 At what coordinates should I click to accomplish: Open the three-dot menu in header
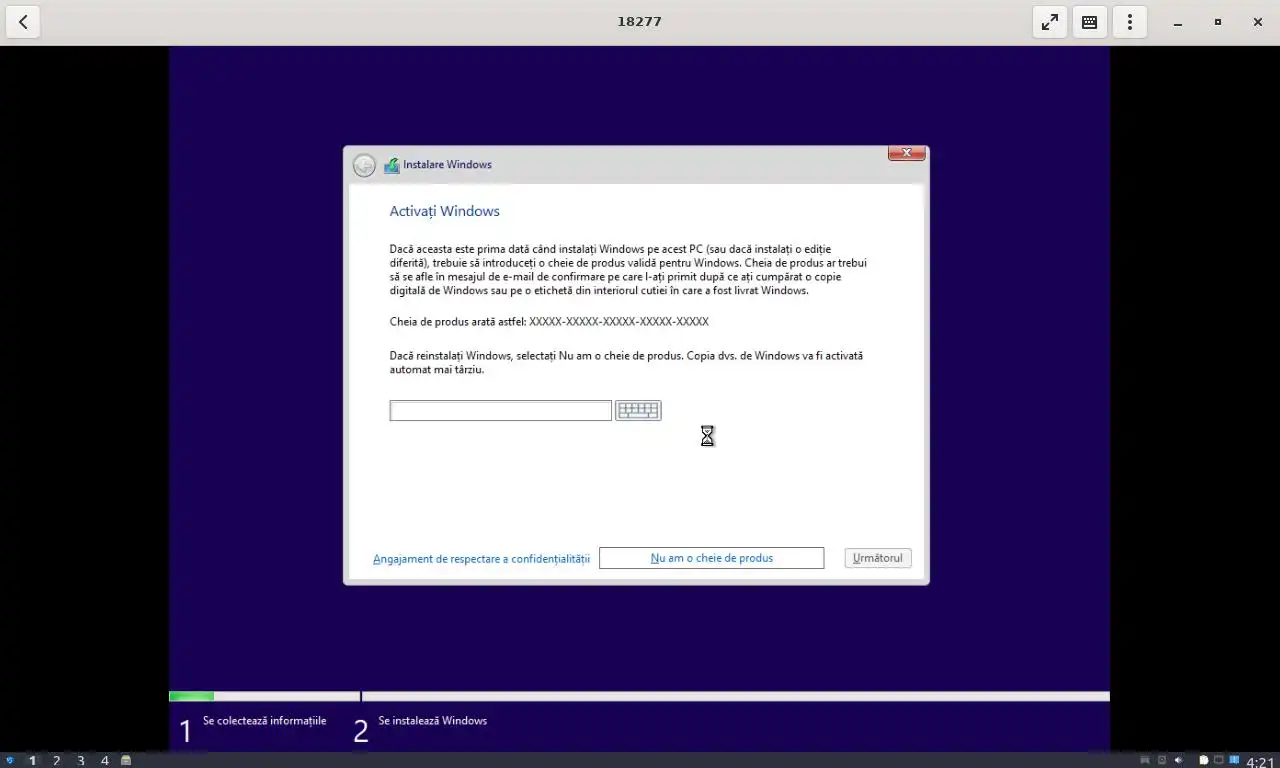click(x=1129, y=22)
